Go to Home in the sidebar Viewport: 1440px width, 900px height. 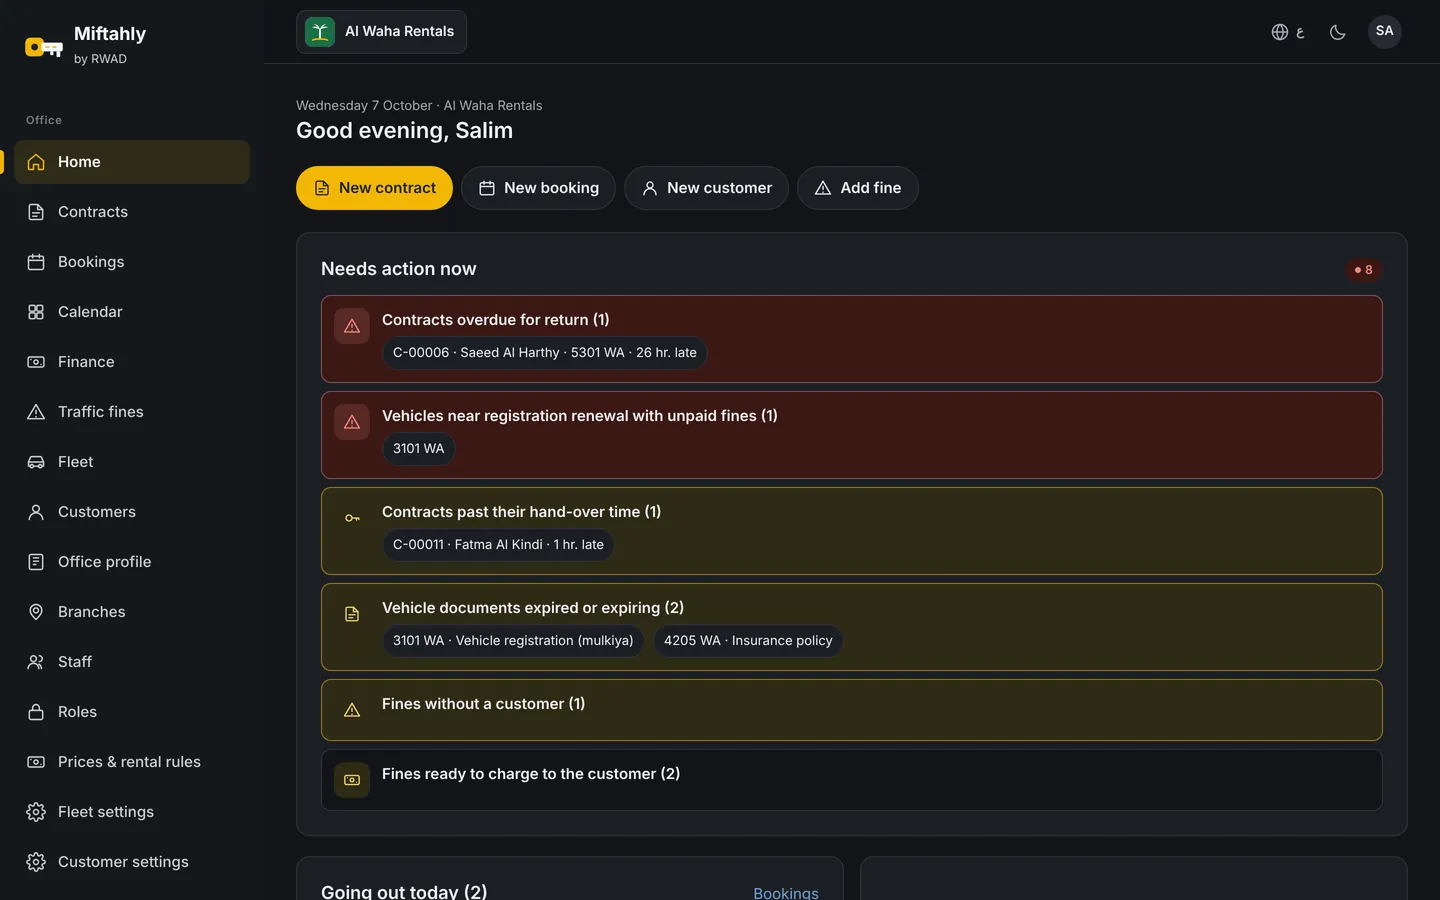click(132, 162)
